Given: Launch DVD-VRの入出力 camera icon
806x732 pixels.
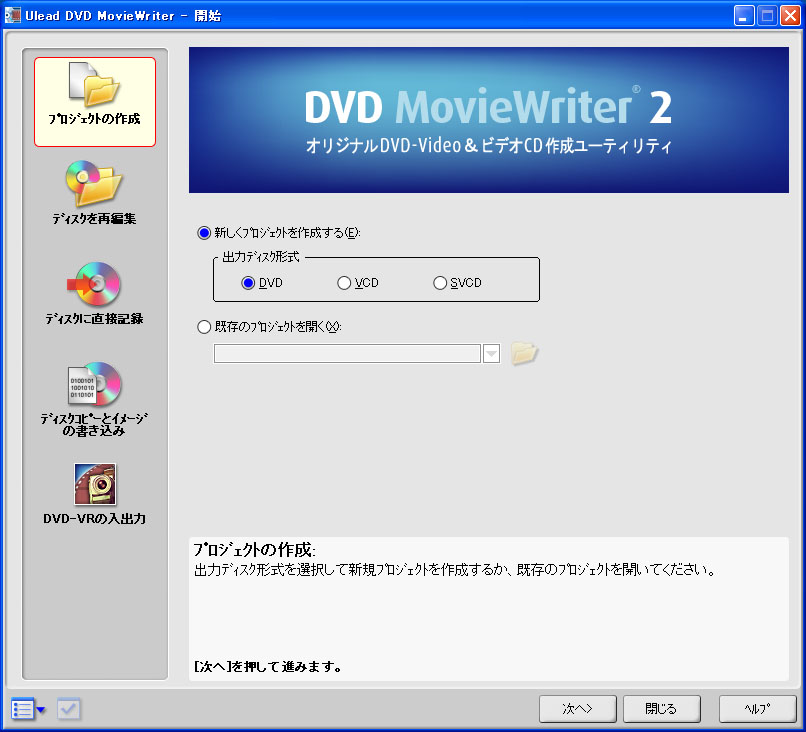Looking at the screenshot, I should point(95,484).
